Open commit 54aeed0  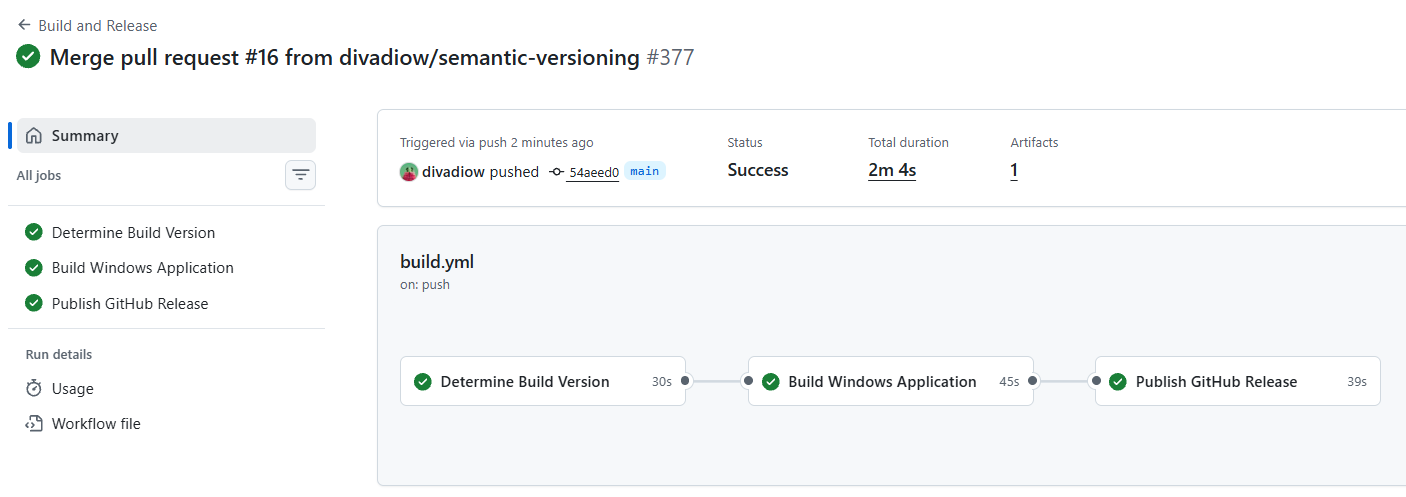click(594, 172)
